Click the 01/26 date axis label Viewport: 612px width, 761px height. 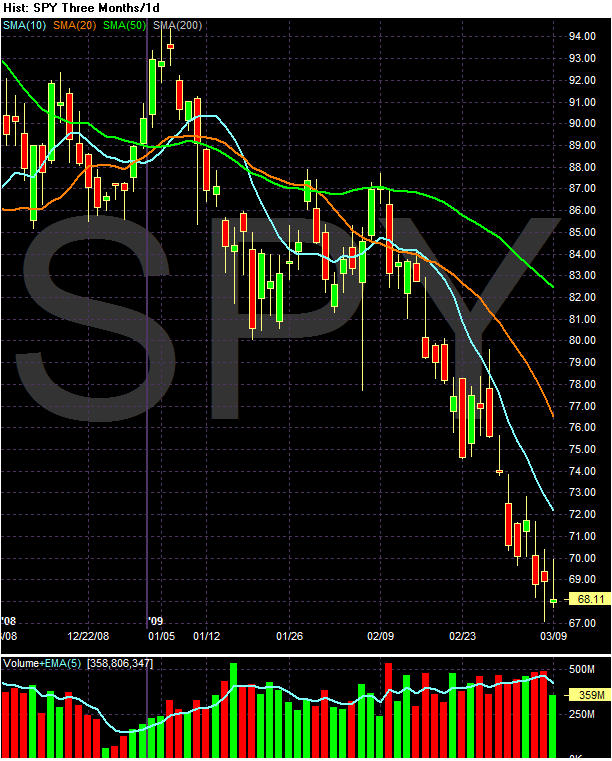289,636
